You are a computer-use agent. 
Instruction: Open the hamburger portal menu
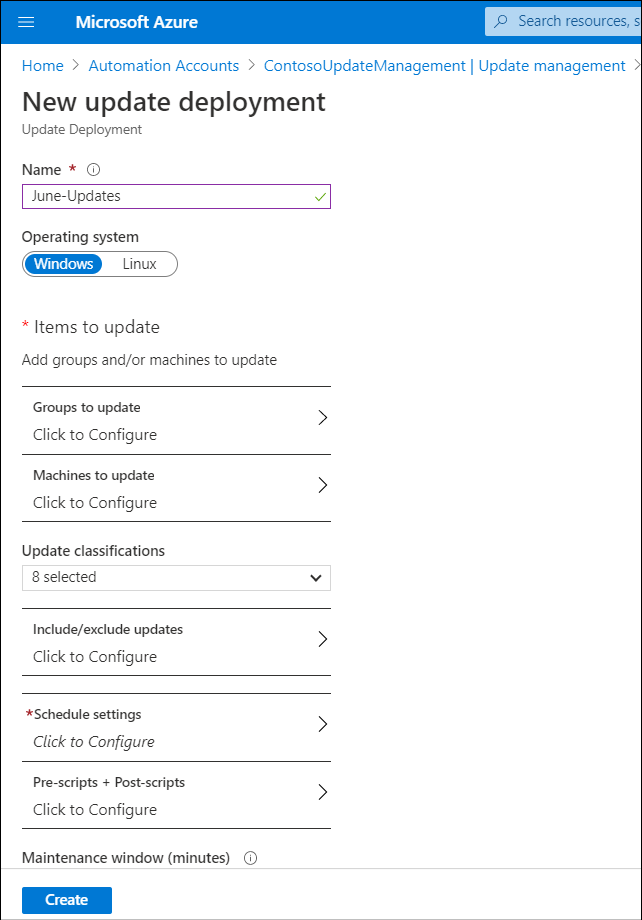[26, 22]
